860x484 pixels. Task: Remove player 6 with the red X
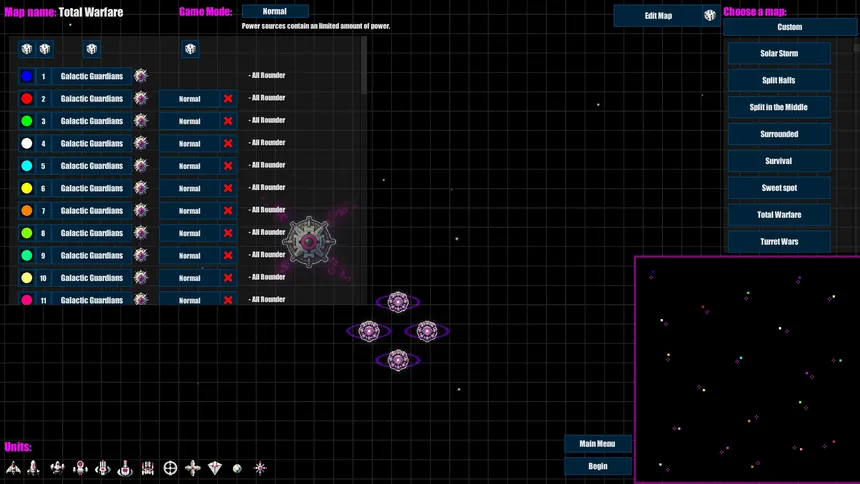(x=228, y=188)
